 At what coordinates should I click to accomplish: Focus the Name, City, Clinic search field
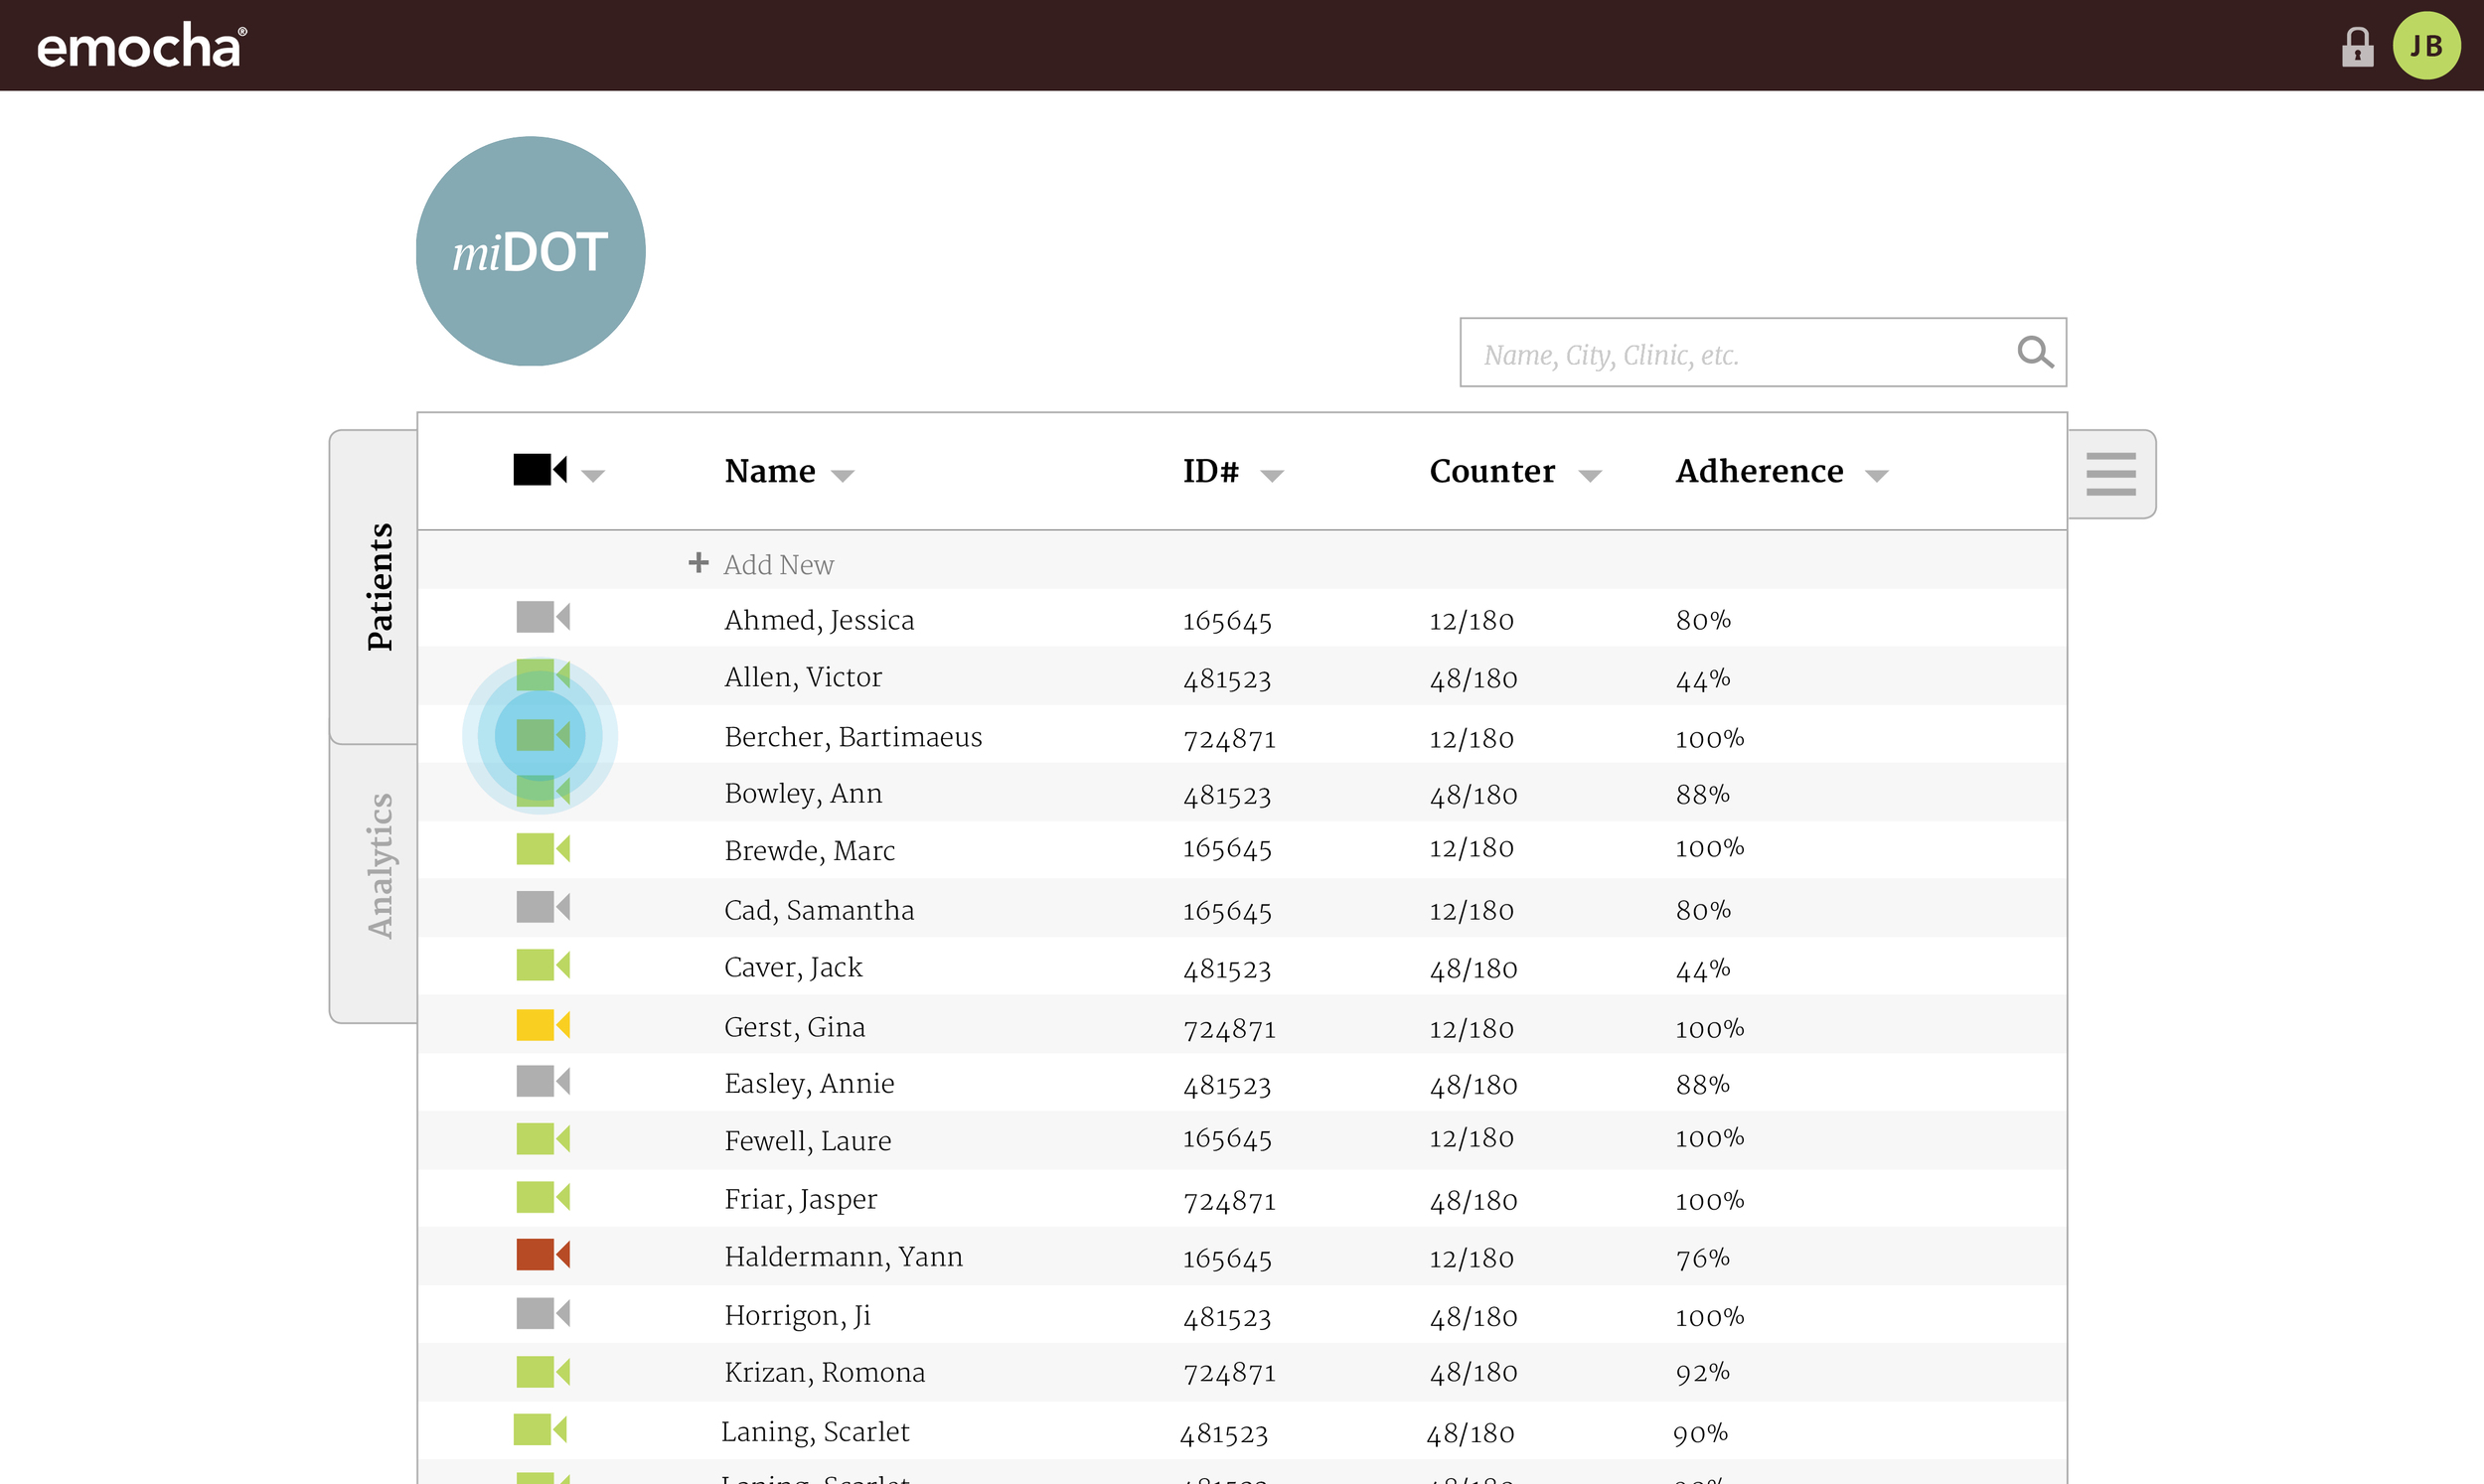[1763, 352]
